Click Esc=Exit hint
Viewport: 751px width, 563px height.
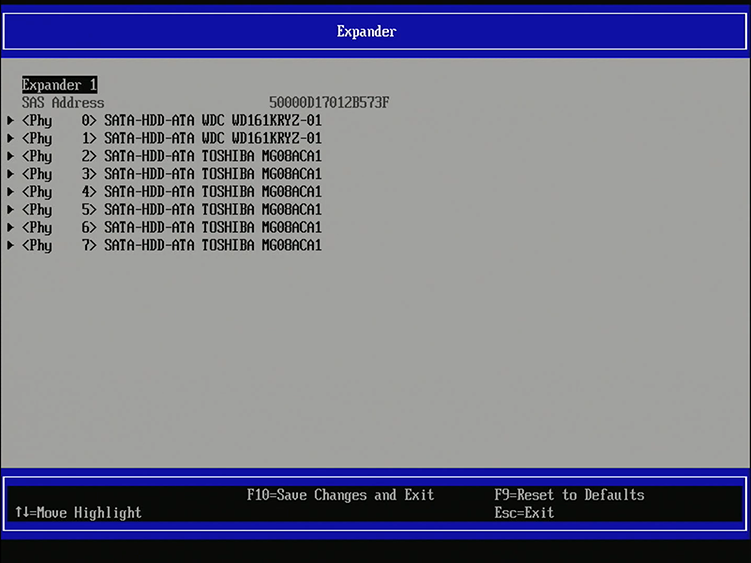pos(524,513)
